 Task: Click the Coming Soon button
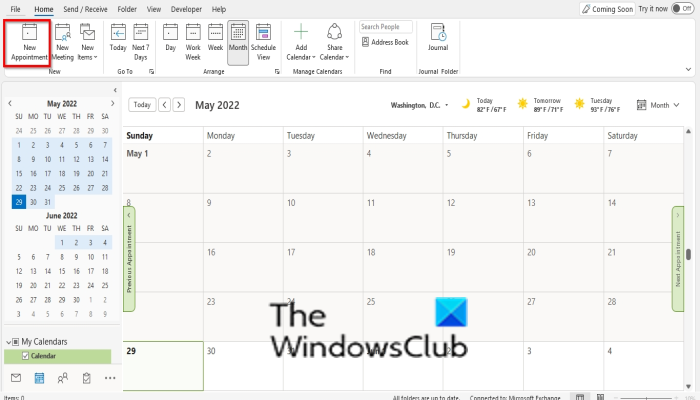(607, 9)
